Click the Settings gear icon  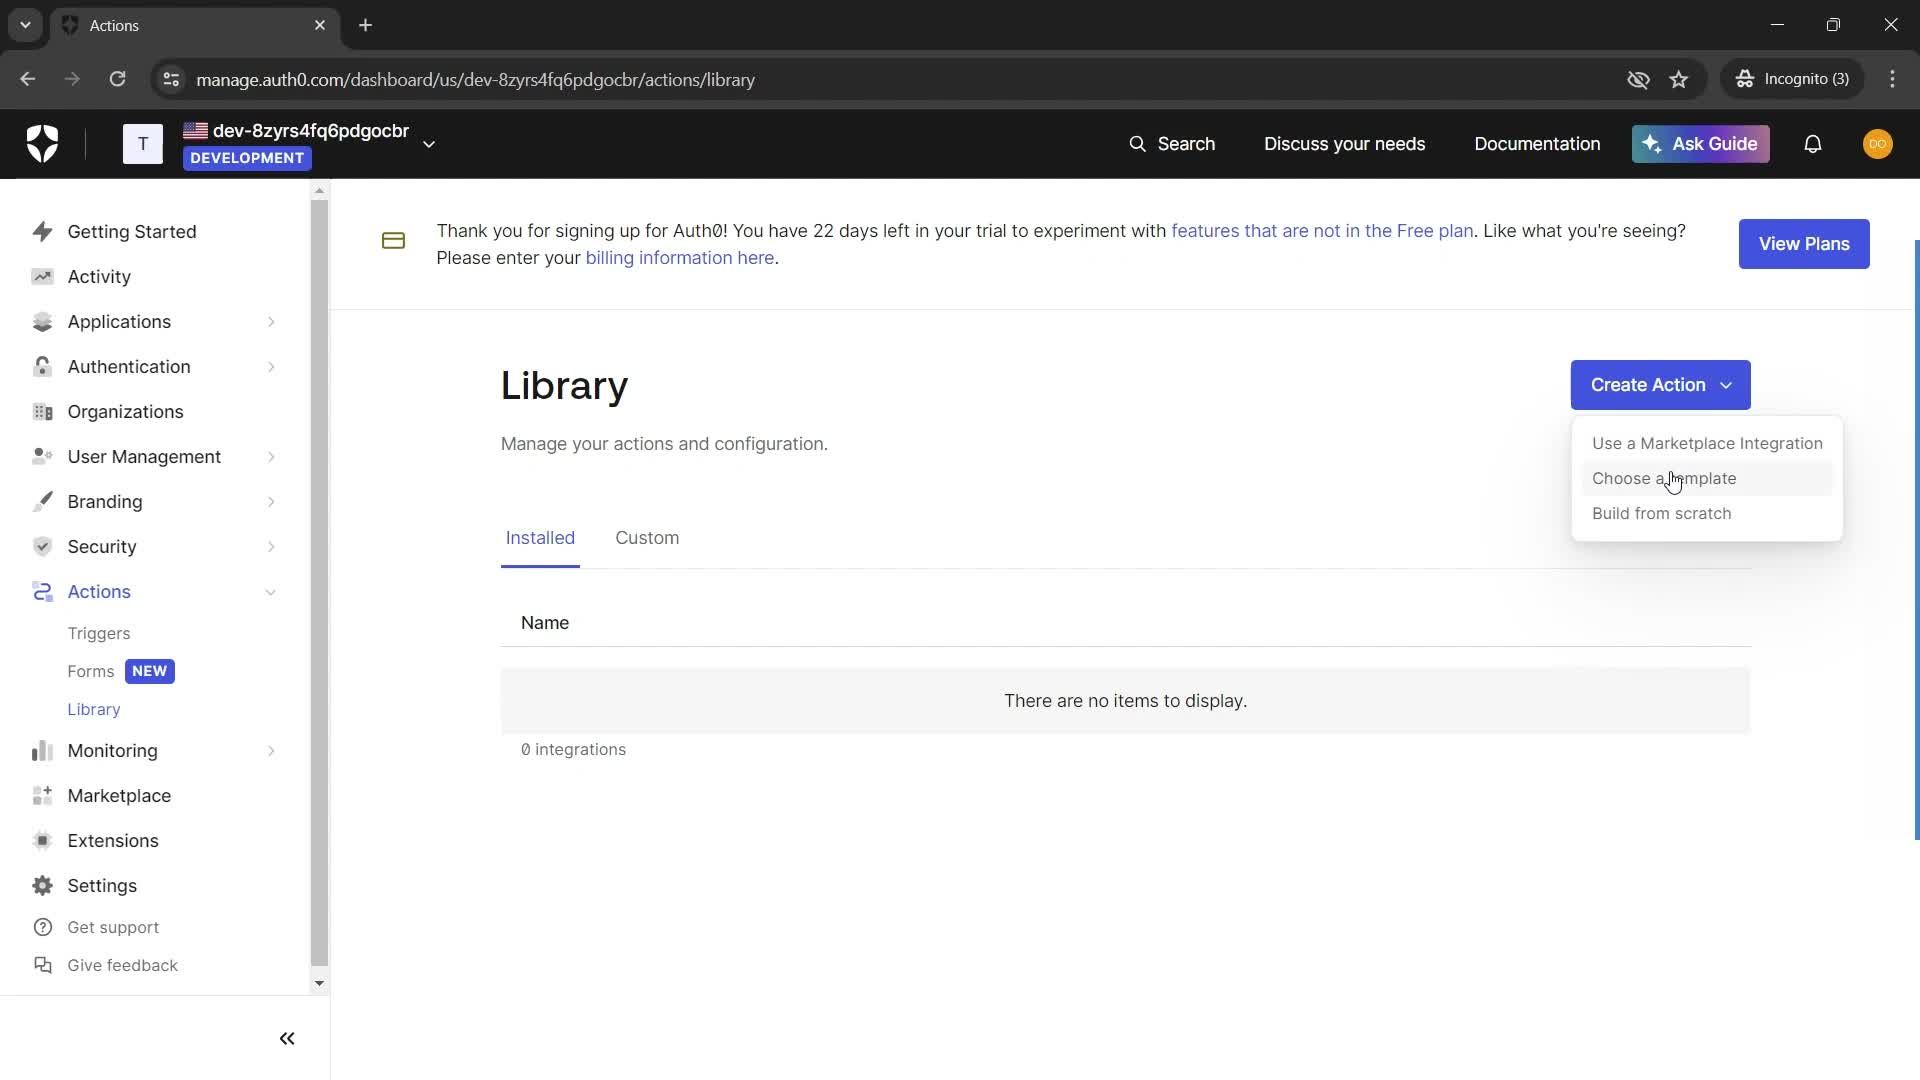coord(42,886)
